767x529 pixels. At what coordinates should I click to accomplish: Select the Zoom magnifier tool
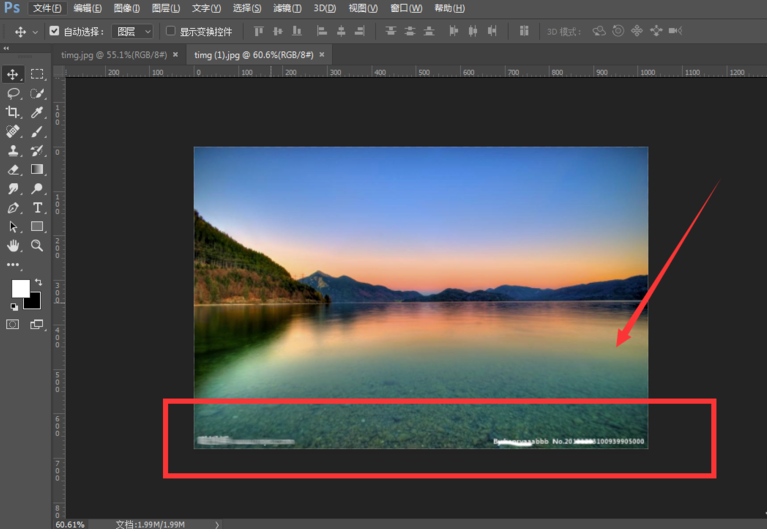37,246
